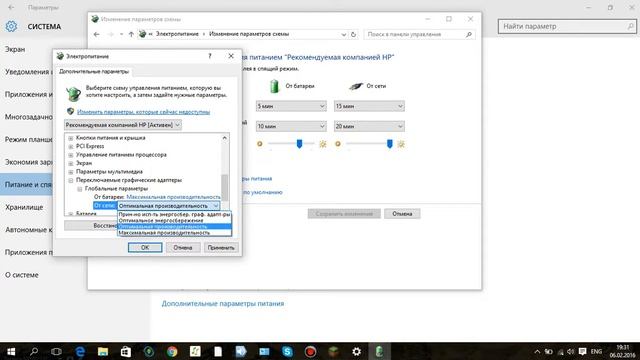Click Изменить параметры, которые сейчас недоступны link
The image size is (640, 360).
click(x=143, y=111)
